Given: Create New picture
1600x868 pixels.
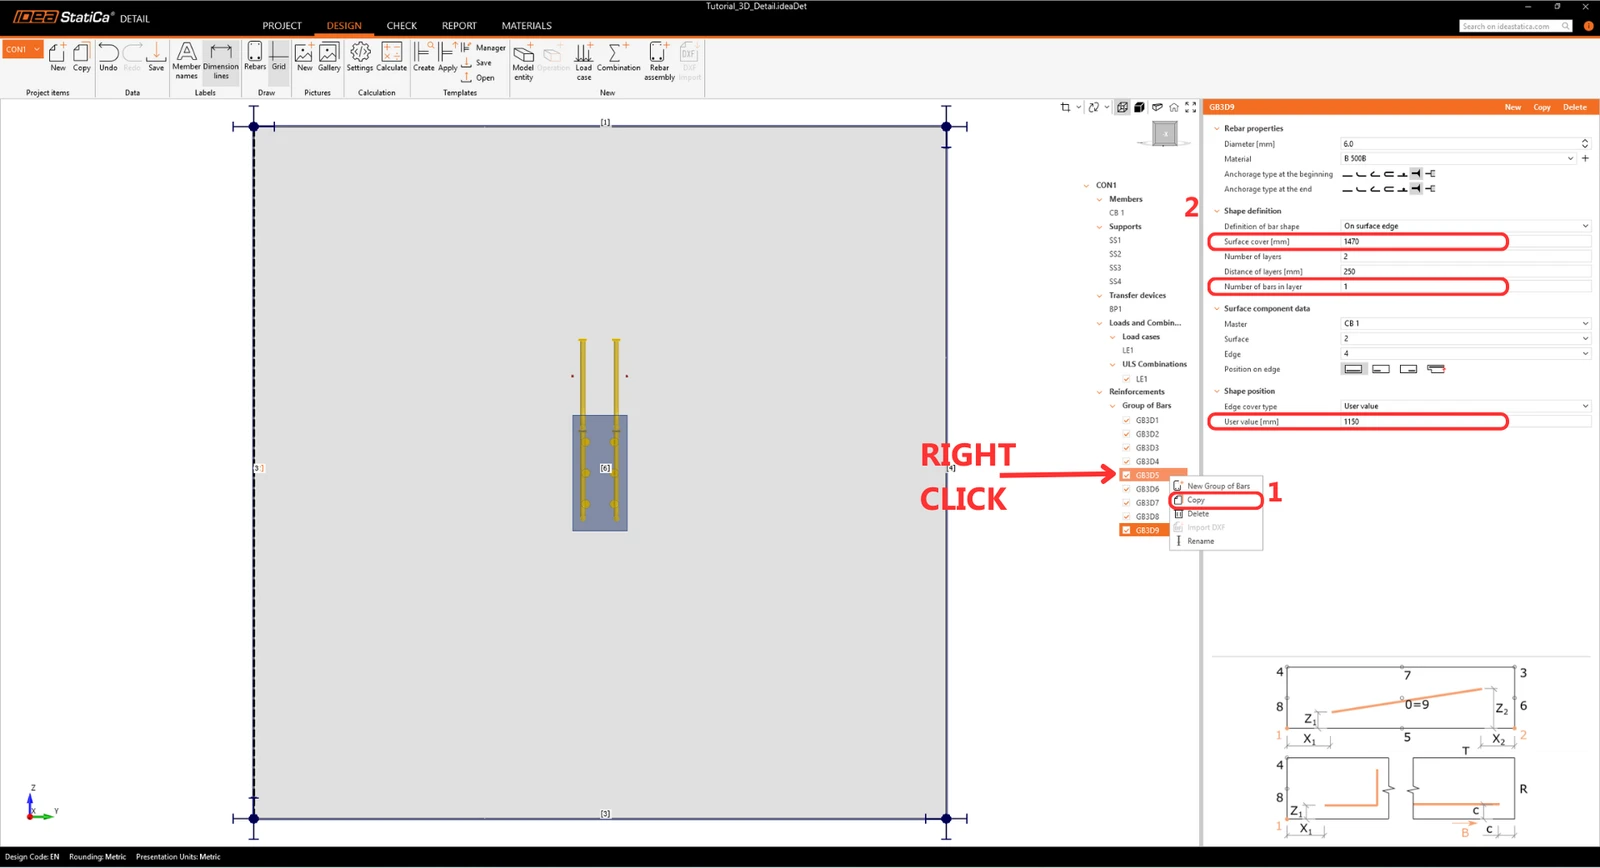Looking at the screenshot, I should coord(304,57).
